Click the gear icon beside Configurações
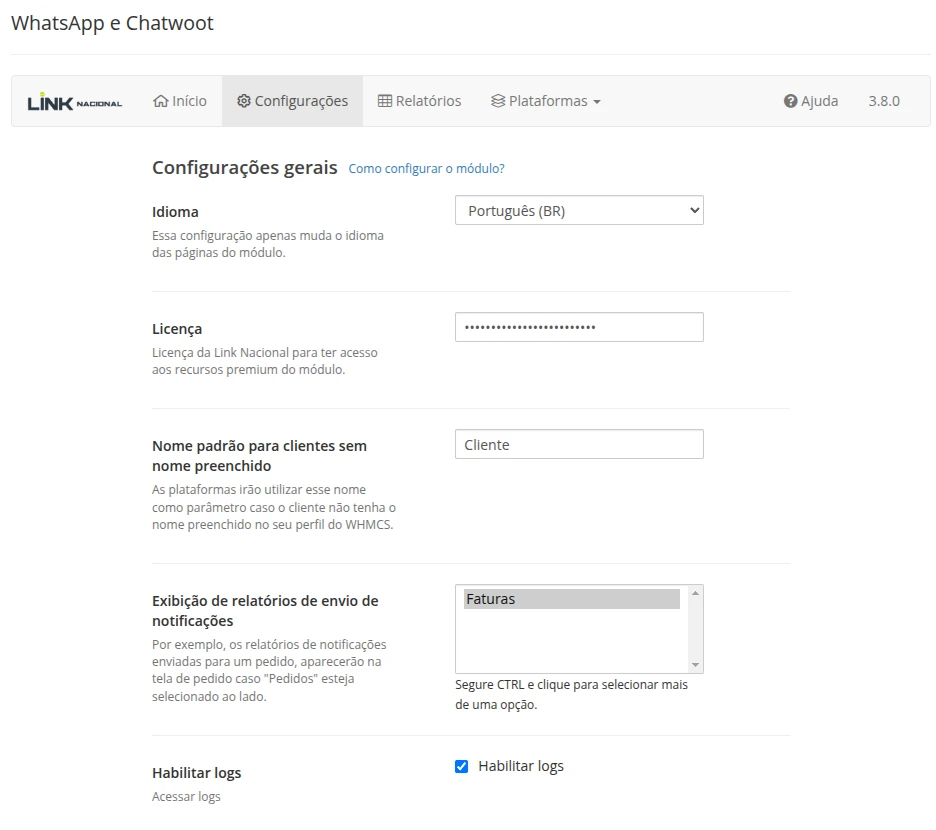Viewport: 936px width, 830px height. click(x=243, y=101)
